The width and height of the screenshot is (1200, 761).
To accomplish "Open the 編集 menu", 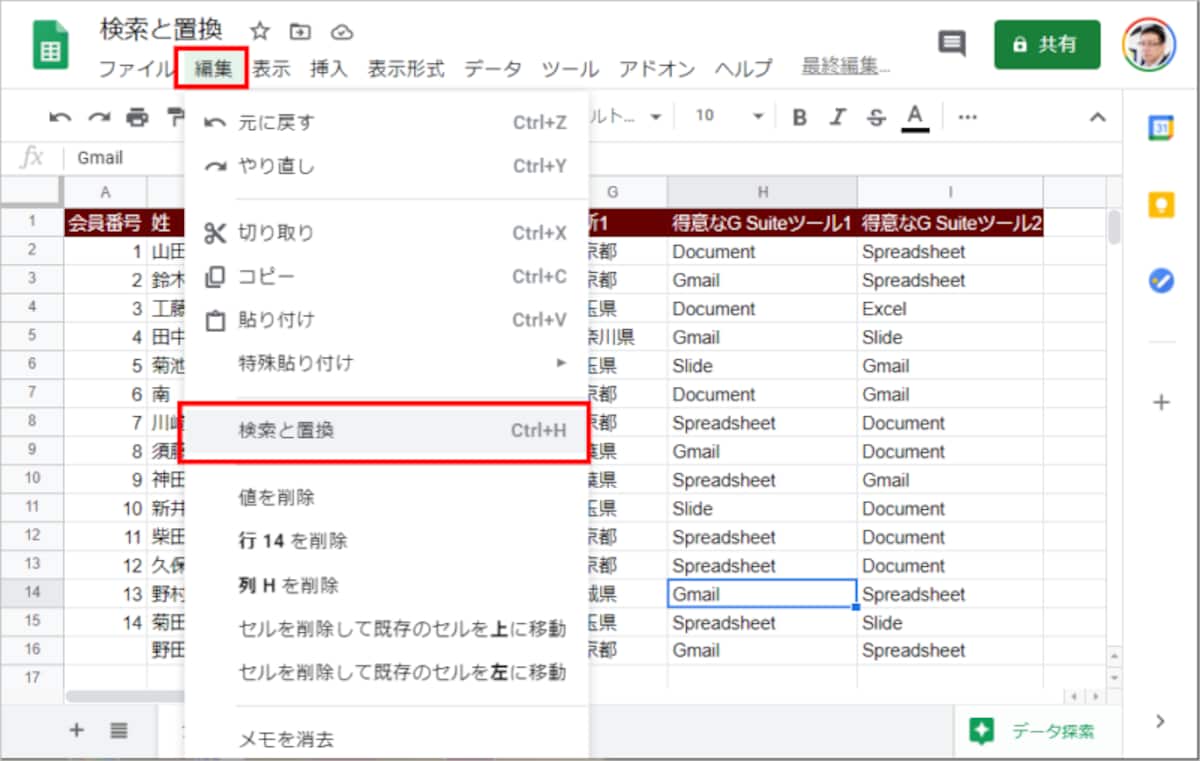I will 213,69.
